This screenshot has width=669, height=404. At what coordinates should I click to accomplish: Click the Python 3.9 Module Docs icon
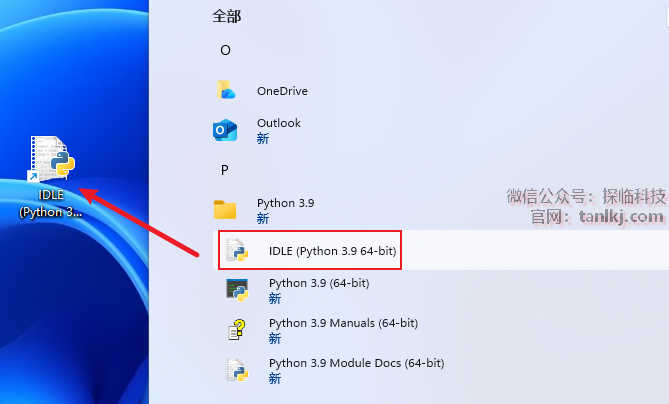[237, 370]
